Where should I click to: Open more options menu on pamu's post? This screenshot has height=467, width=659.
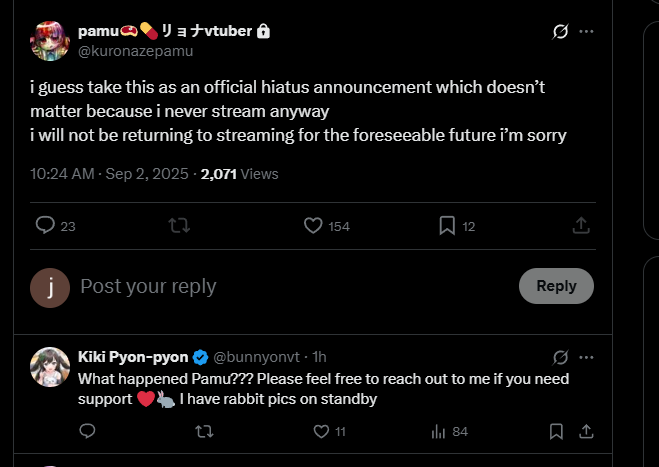pos(586,32)
